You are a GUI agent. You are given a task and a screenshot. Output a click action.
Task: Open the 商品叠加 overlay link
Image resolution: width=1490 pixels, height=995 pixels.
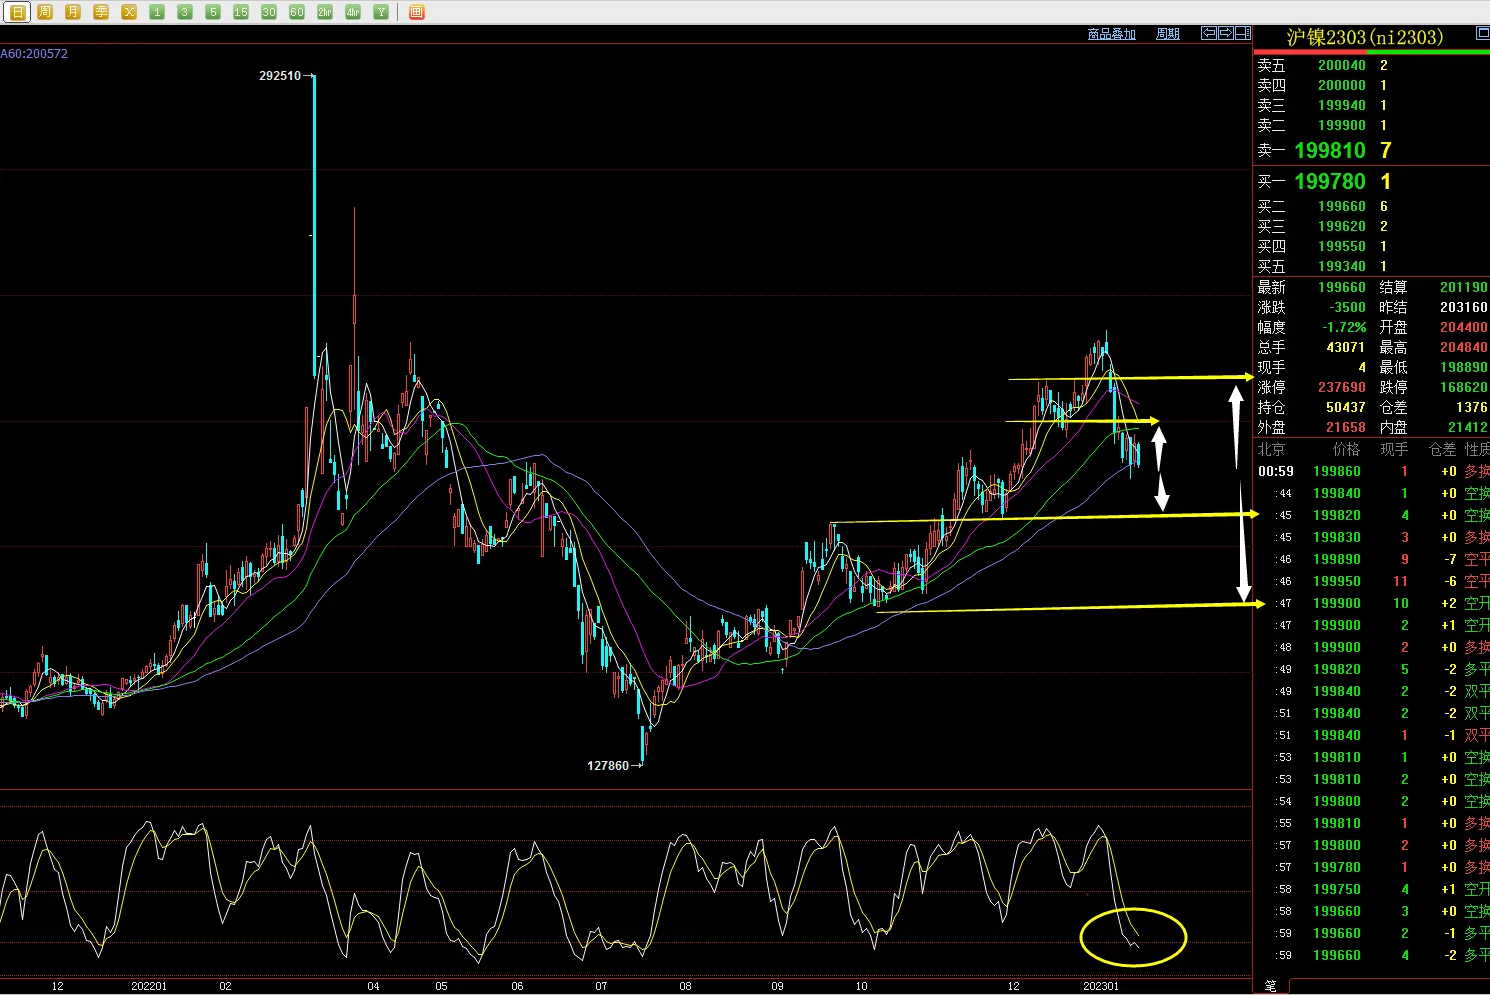pyautogui.click(x=1112, y=34)
